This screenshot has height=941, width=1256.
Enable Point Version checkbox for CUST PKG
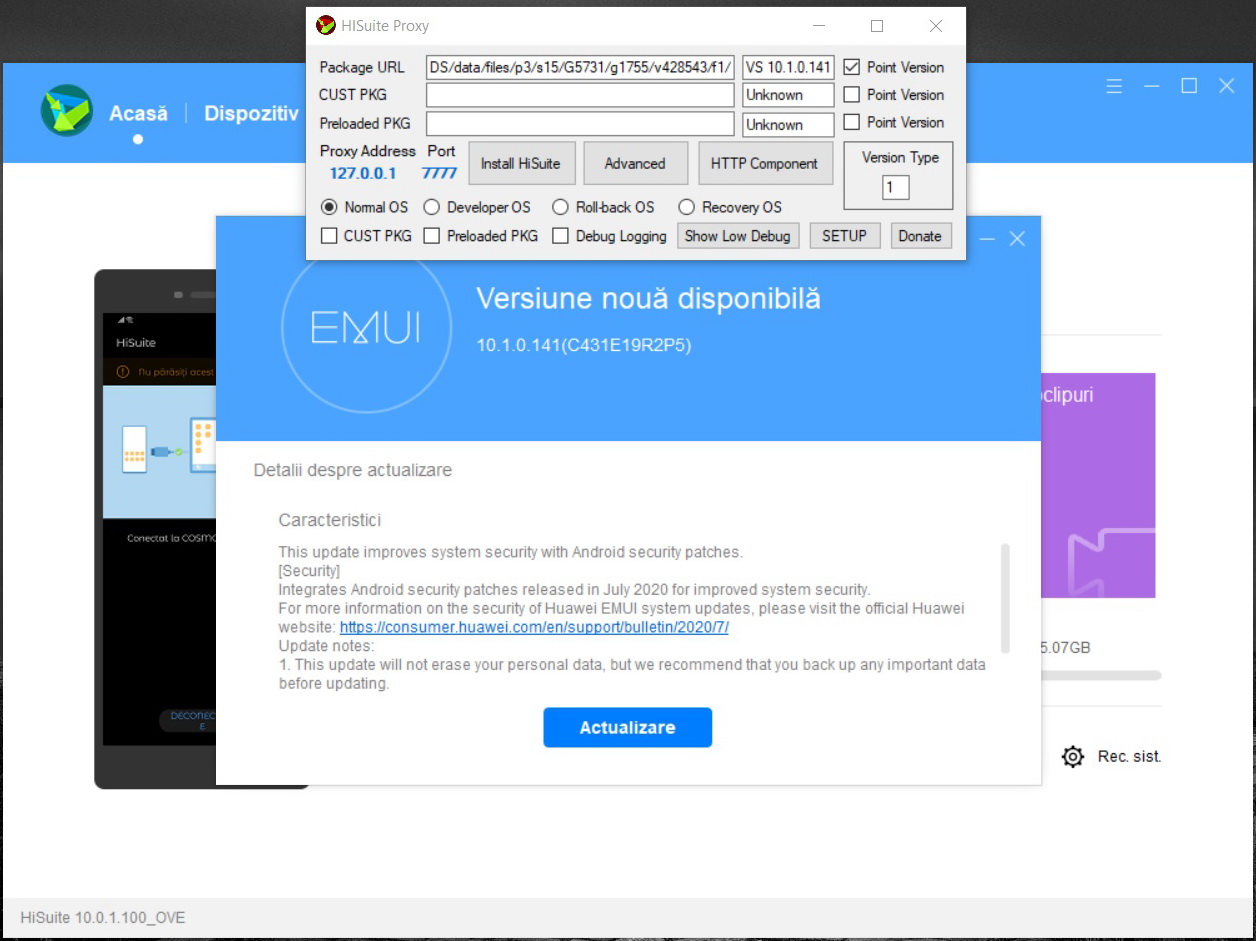(852, 95)
